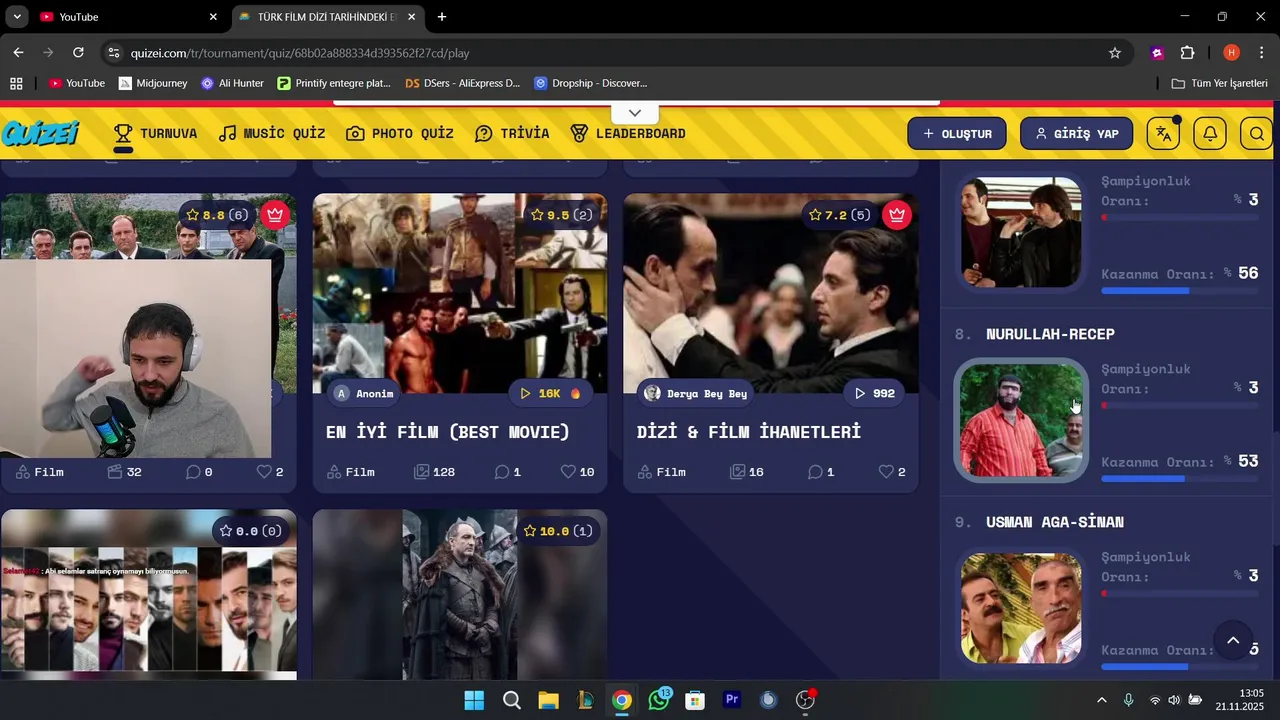Open notifications bell icon
This screenshot has height=720, width=1280.
pos(1210,133)
